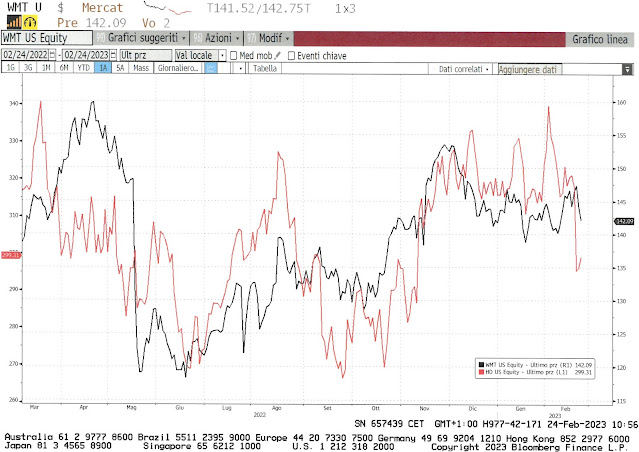Select the 1A time range tab

point(103,68)
